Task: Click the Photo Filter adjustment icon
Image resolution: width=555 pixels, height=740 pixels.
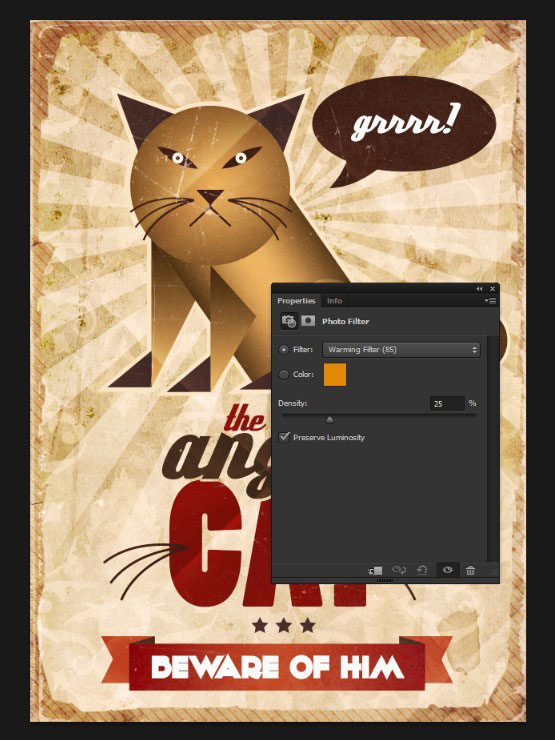Action: (289, 321)
